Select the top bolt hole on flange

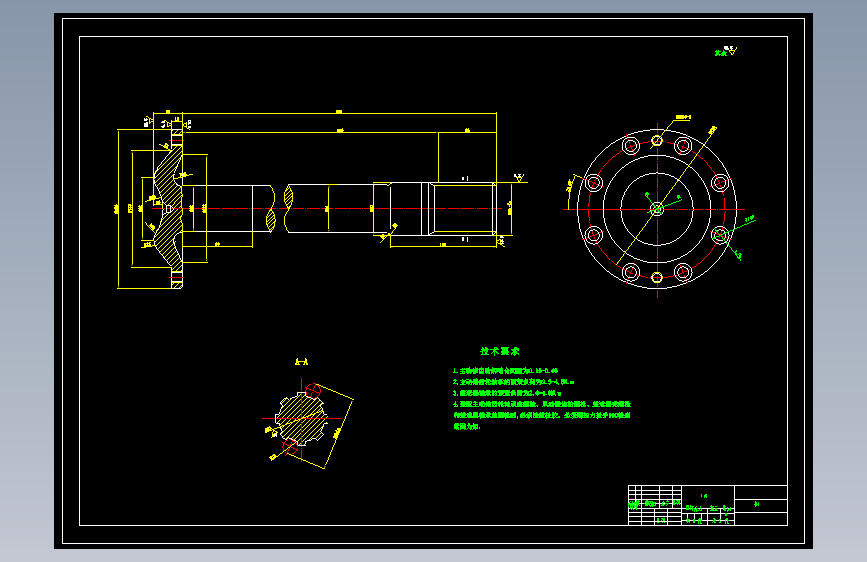coord(657,140)
